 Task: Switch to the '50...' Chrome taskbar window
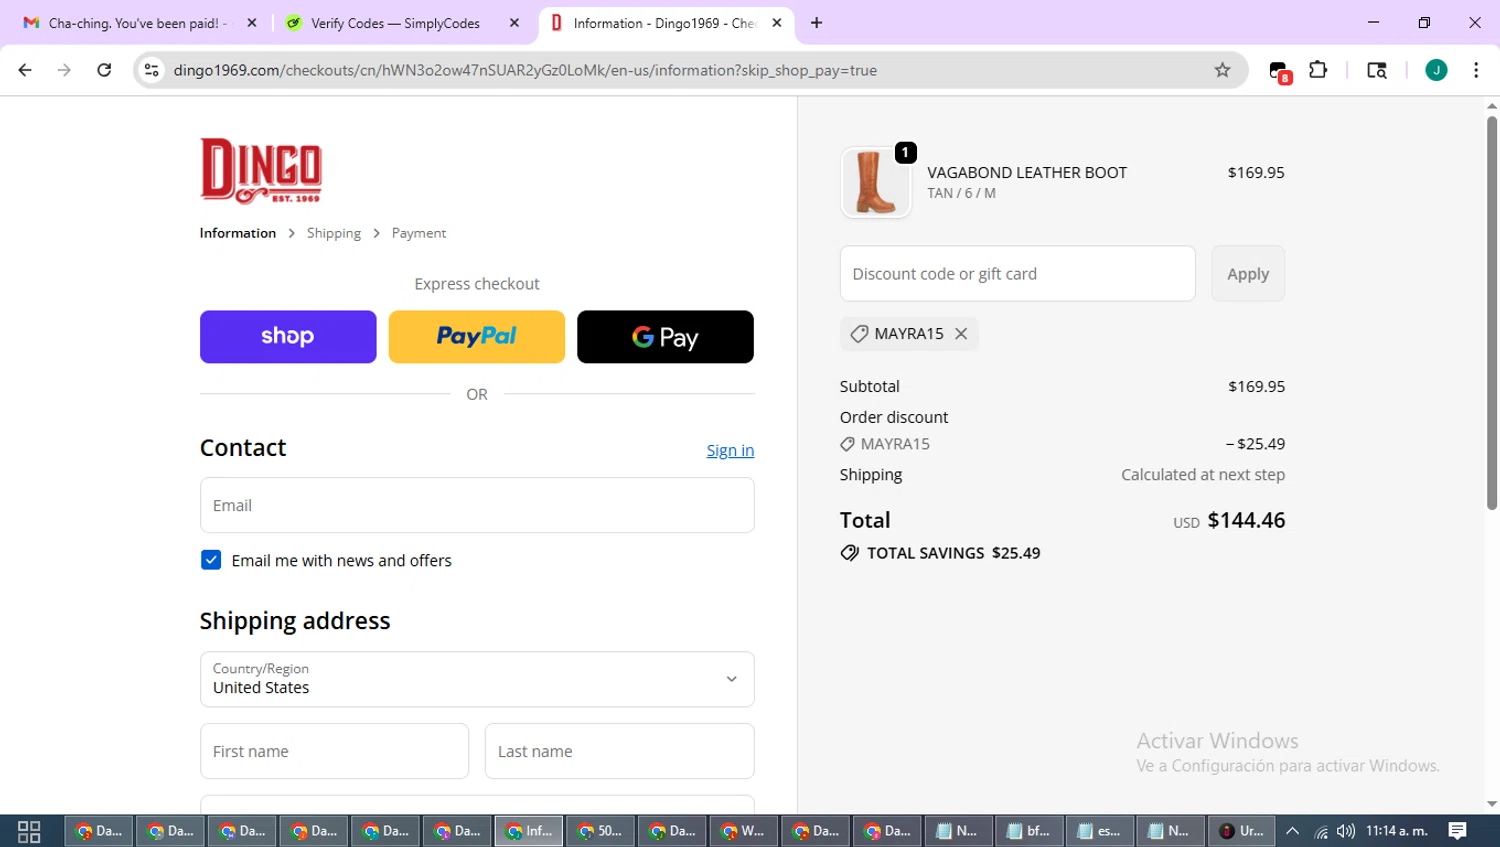(601, 831)
